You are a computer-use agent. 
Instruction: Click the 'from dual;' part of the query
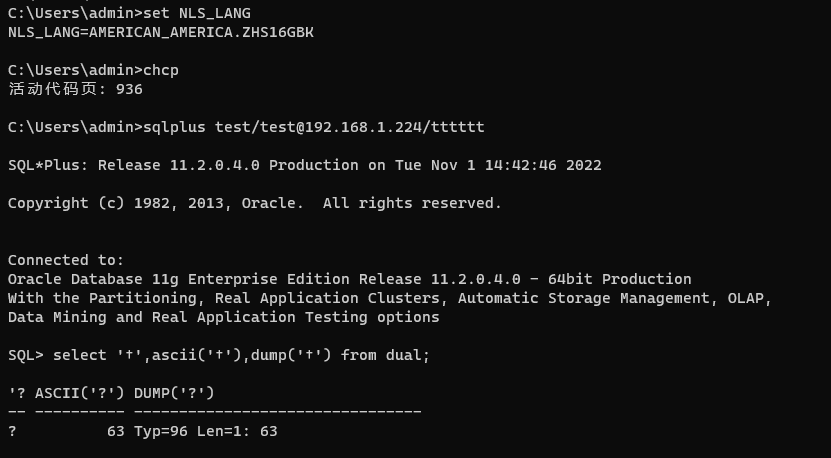(x=385, y=355)
